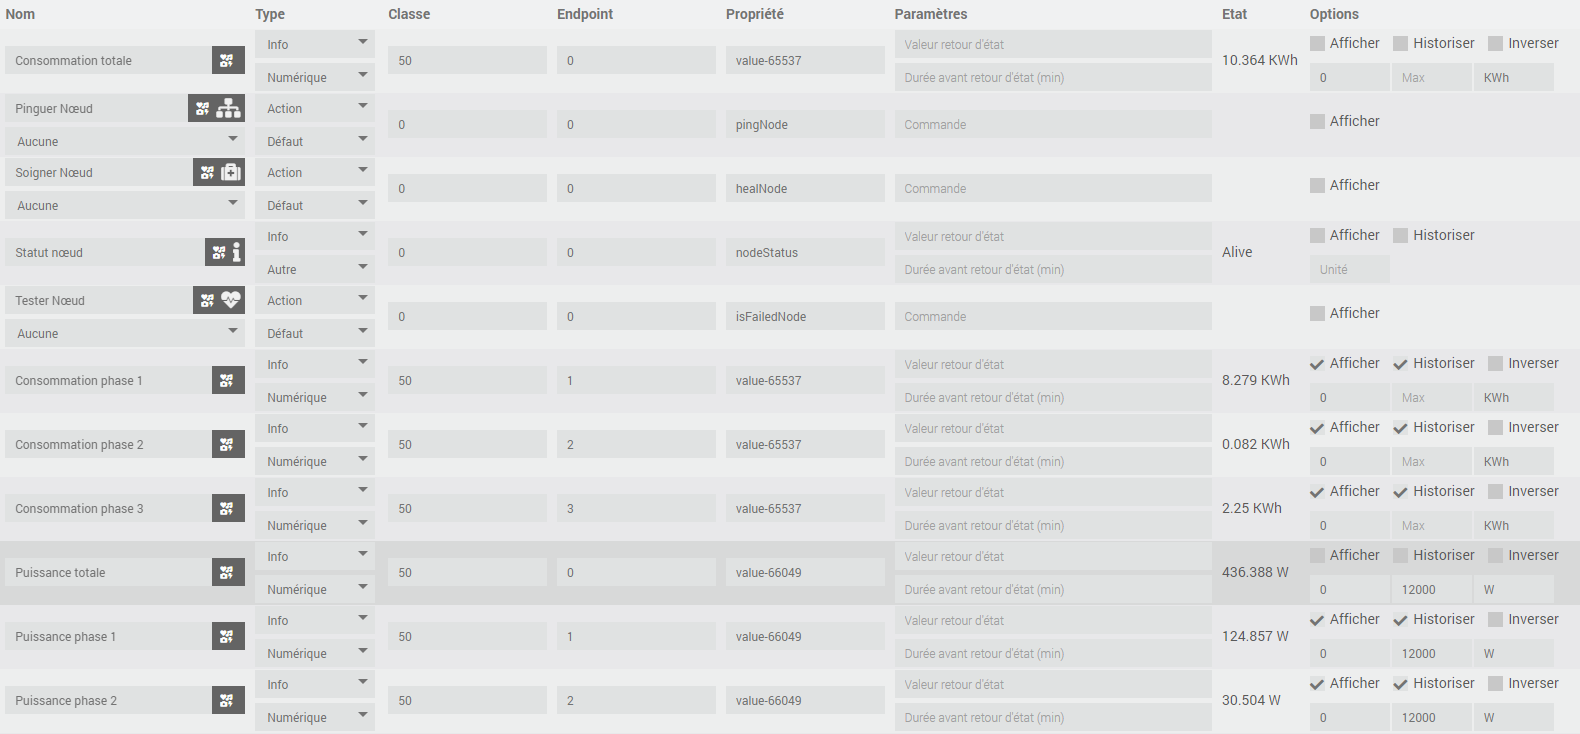Click the icon button for Puissance phase 2

(x=228, y=700)
